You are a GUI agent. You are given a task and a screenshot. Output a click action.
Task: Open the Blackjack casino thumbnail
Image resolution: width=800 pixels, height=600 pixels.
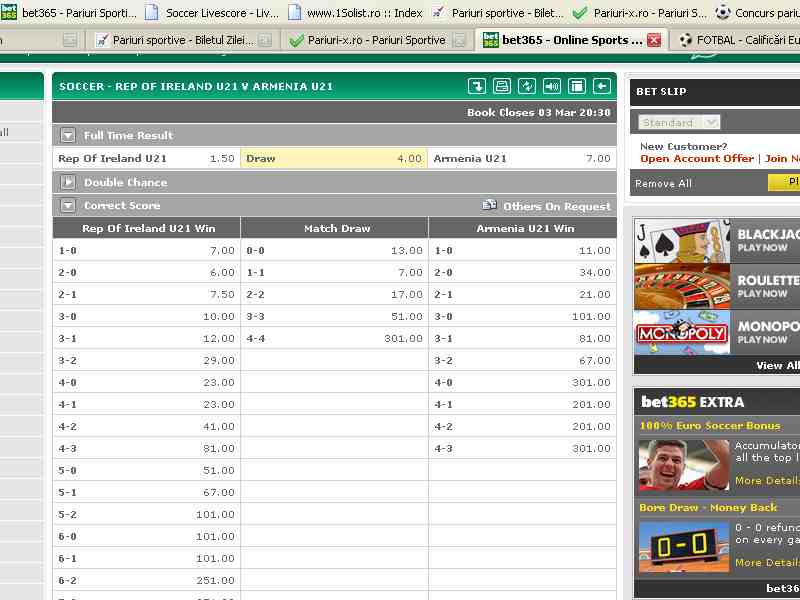pos(682,241)
